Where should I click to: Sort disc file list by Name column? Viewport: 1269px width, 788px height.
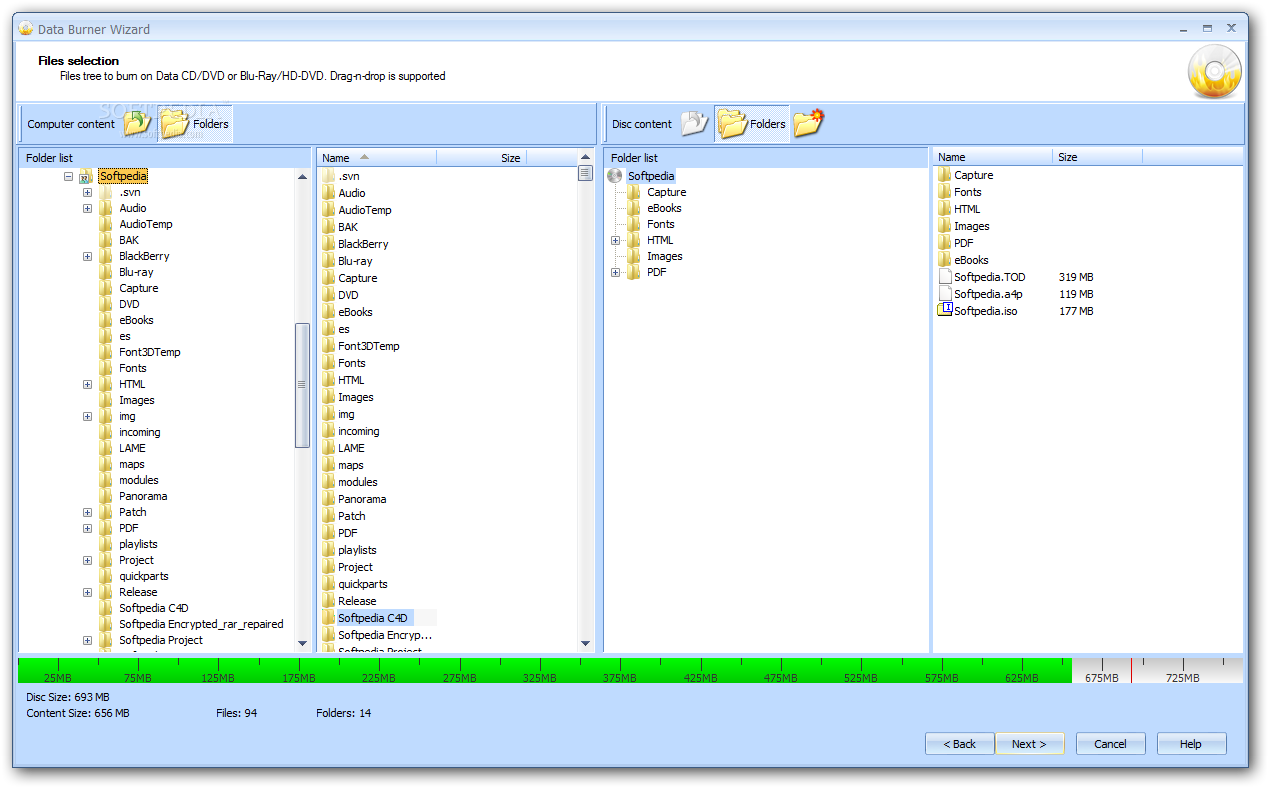tap(993, 157)
